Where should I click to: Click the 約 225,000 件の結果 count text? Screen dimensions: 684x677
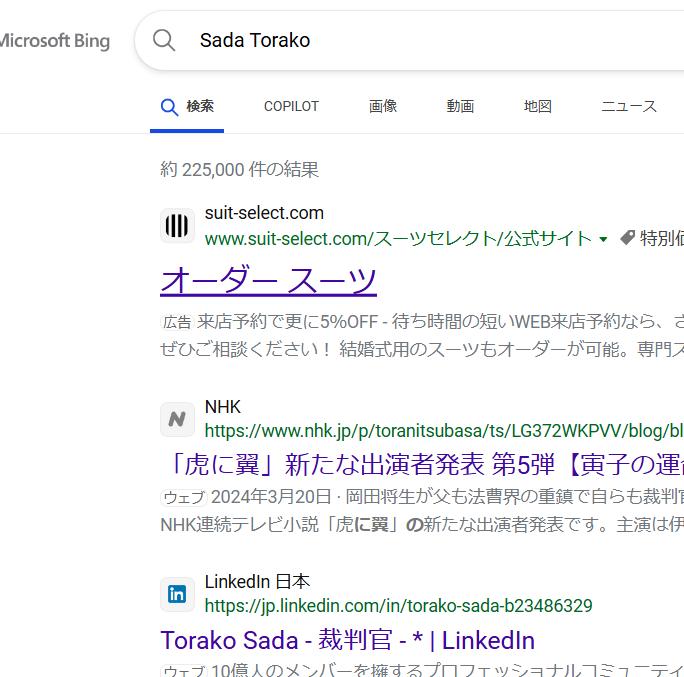click(239, 169)
